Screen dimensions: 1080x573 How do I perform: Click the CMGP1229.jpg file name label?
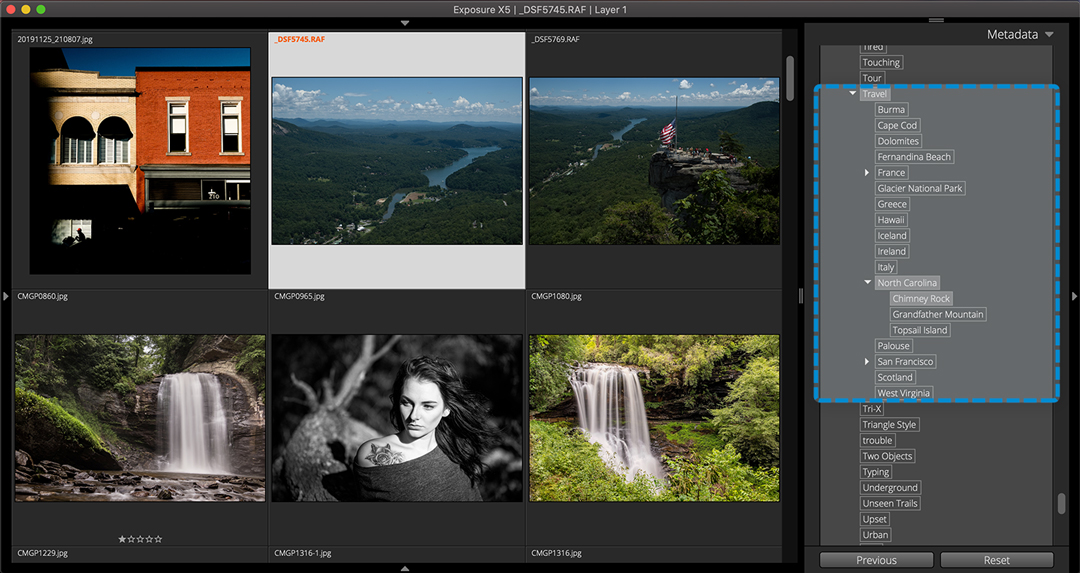tap(43, 553)
